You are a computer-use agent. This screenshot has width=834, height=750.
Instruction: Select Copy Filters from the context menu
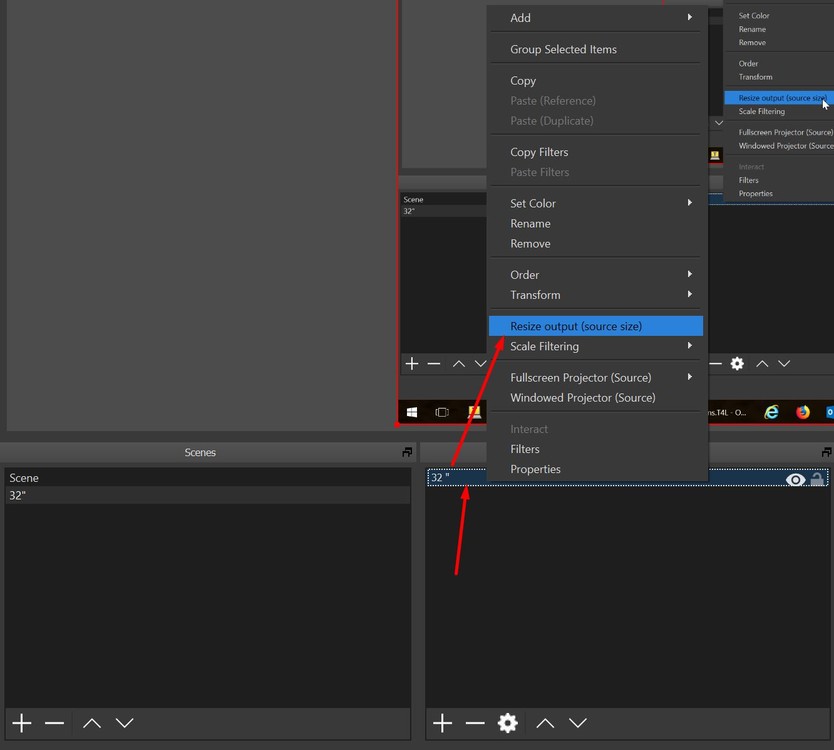[x=539, y=152]
